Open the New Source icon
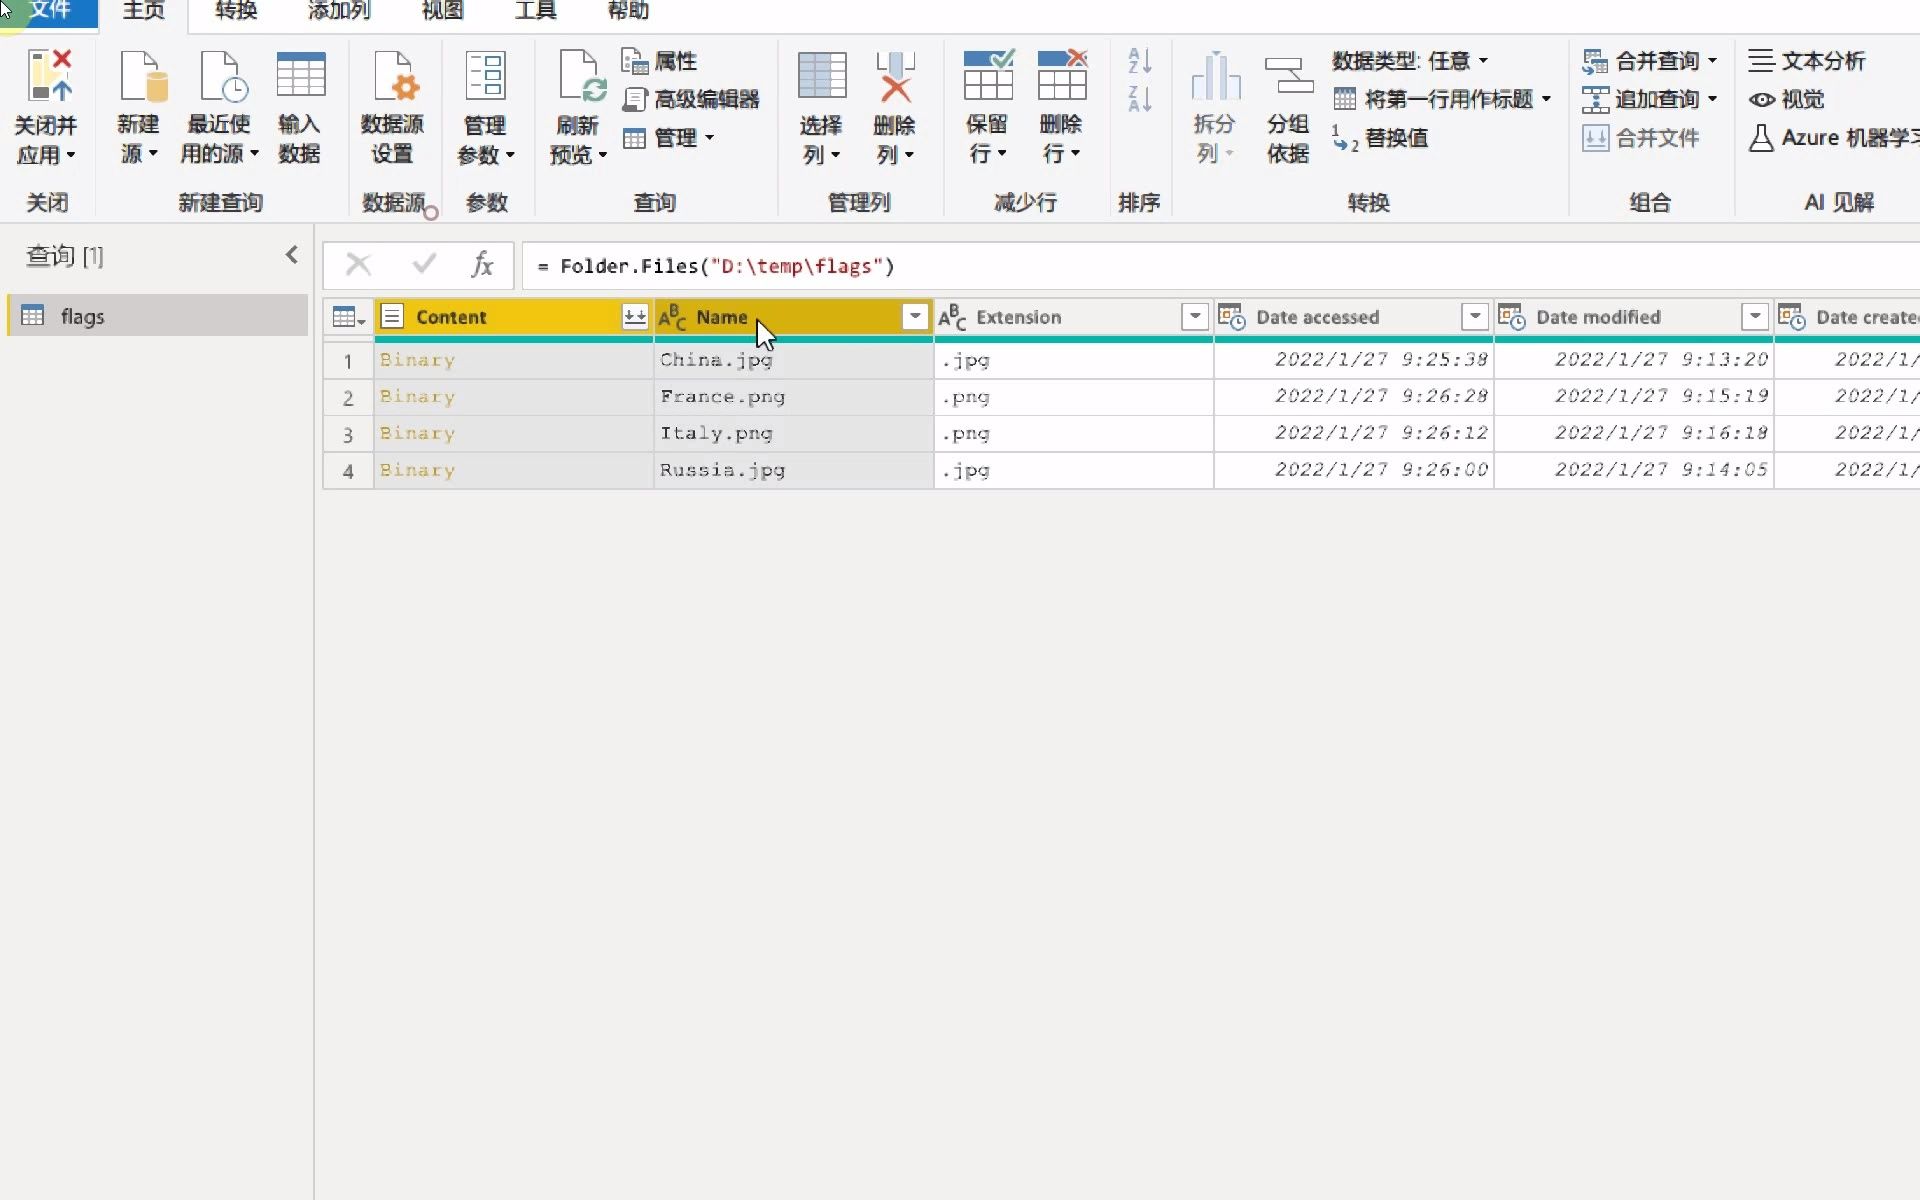This screenshot has width=1920, height=1200. coord(142,76)
